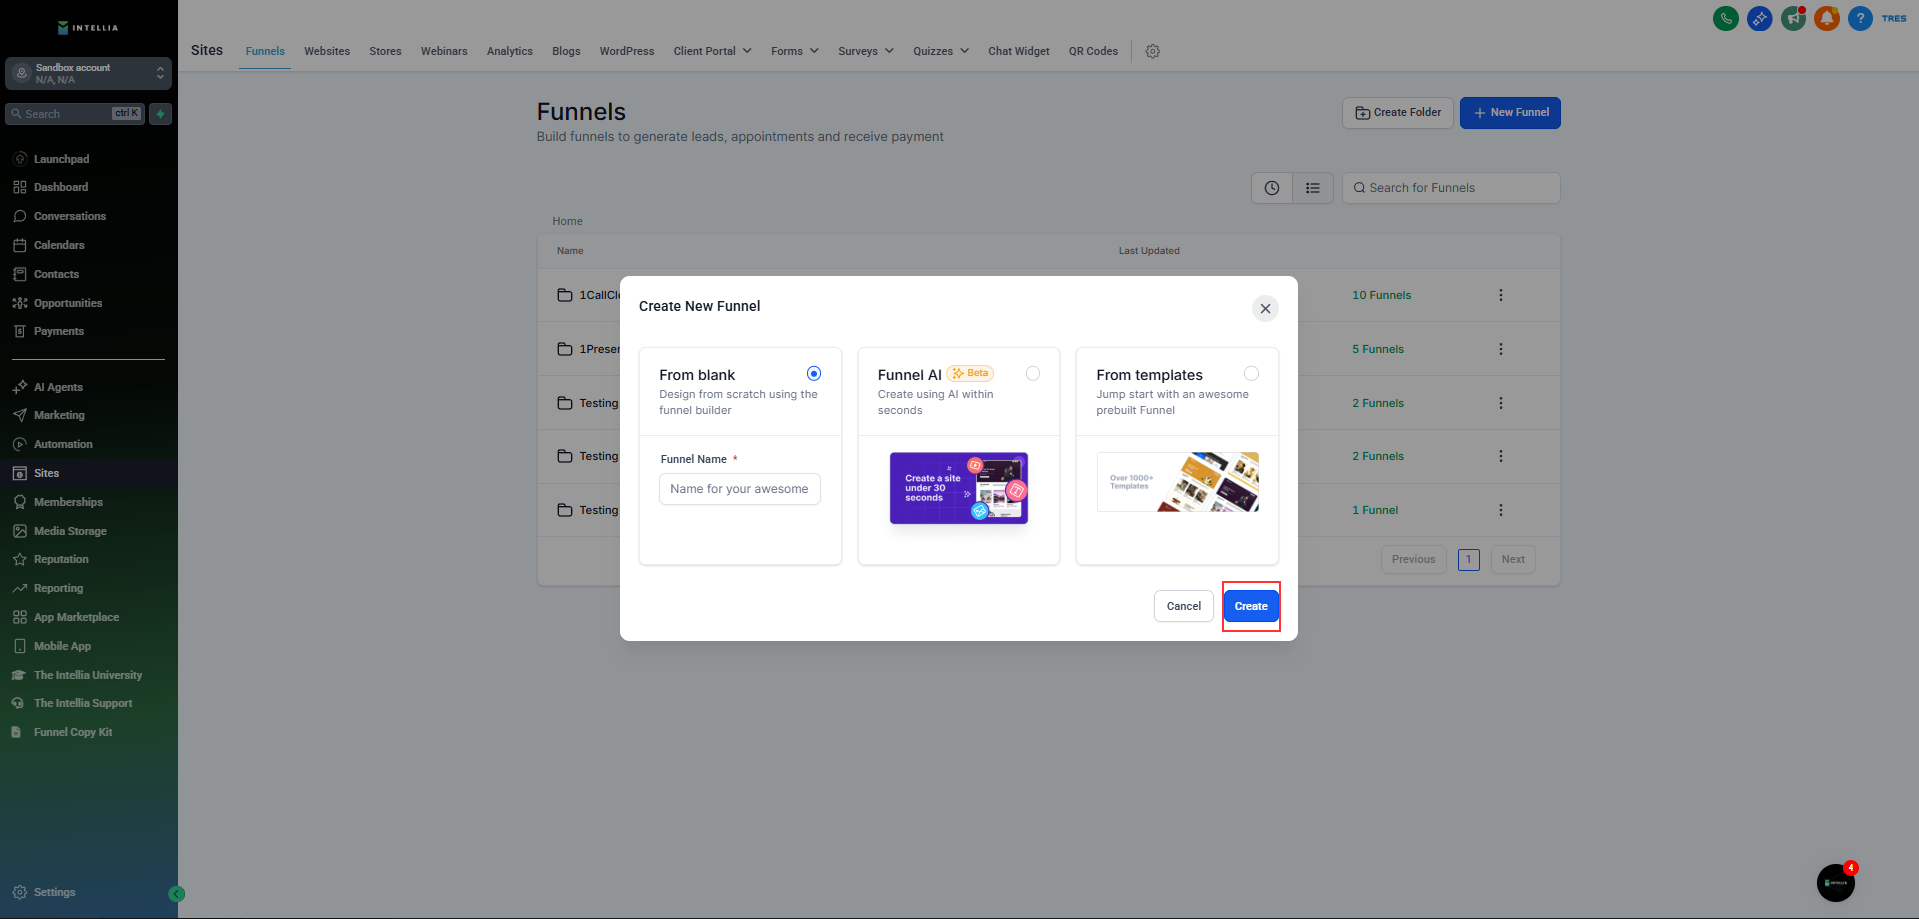This screenshot has height=919, width=1919.
Task: Click the Create Folder button
Action: [1398, 113]
